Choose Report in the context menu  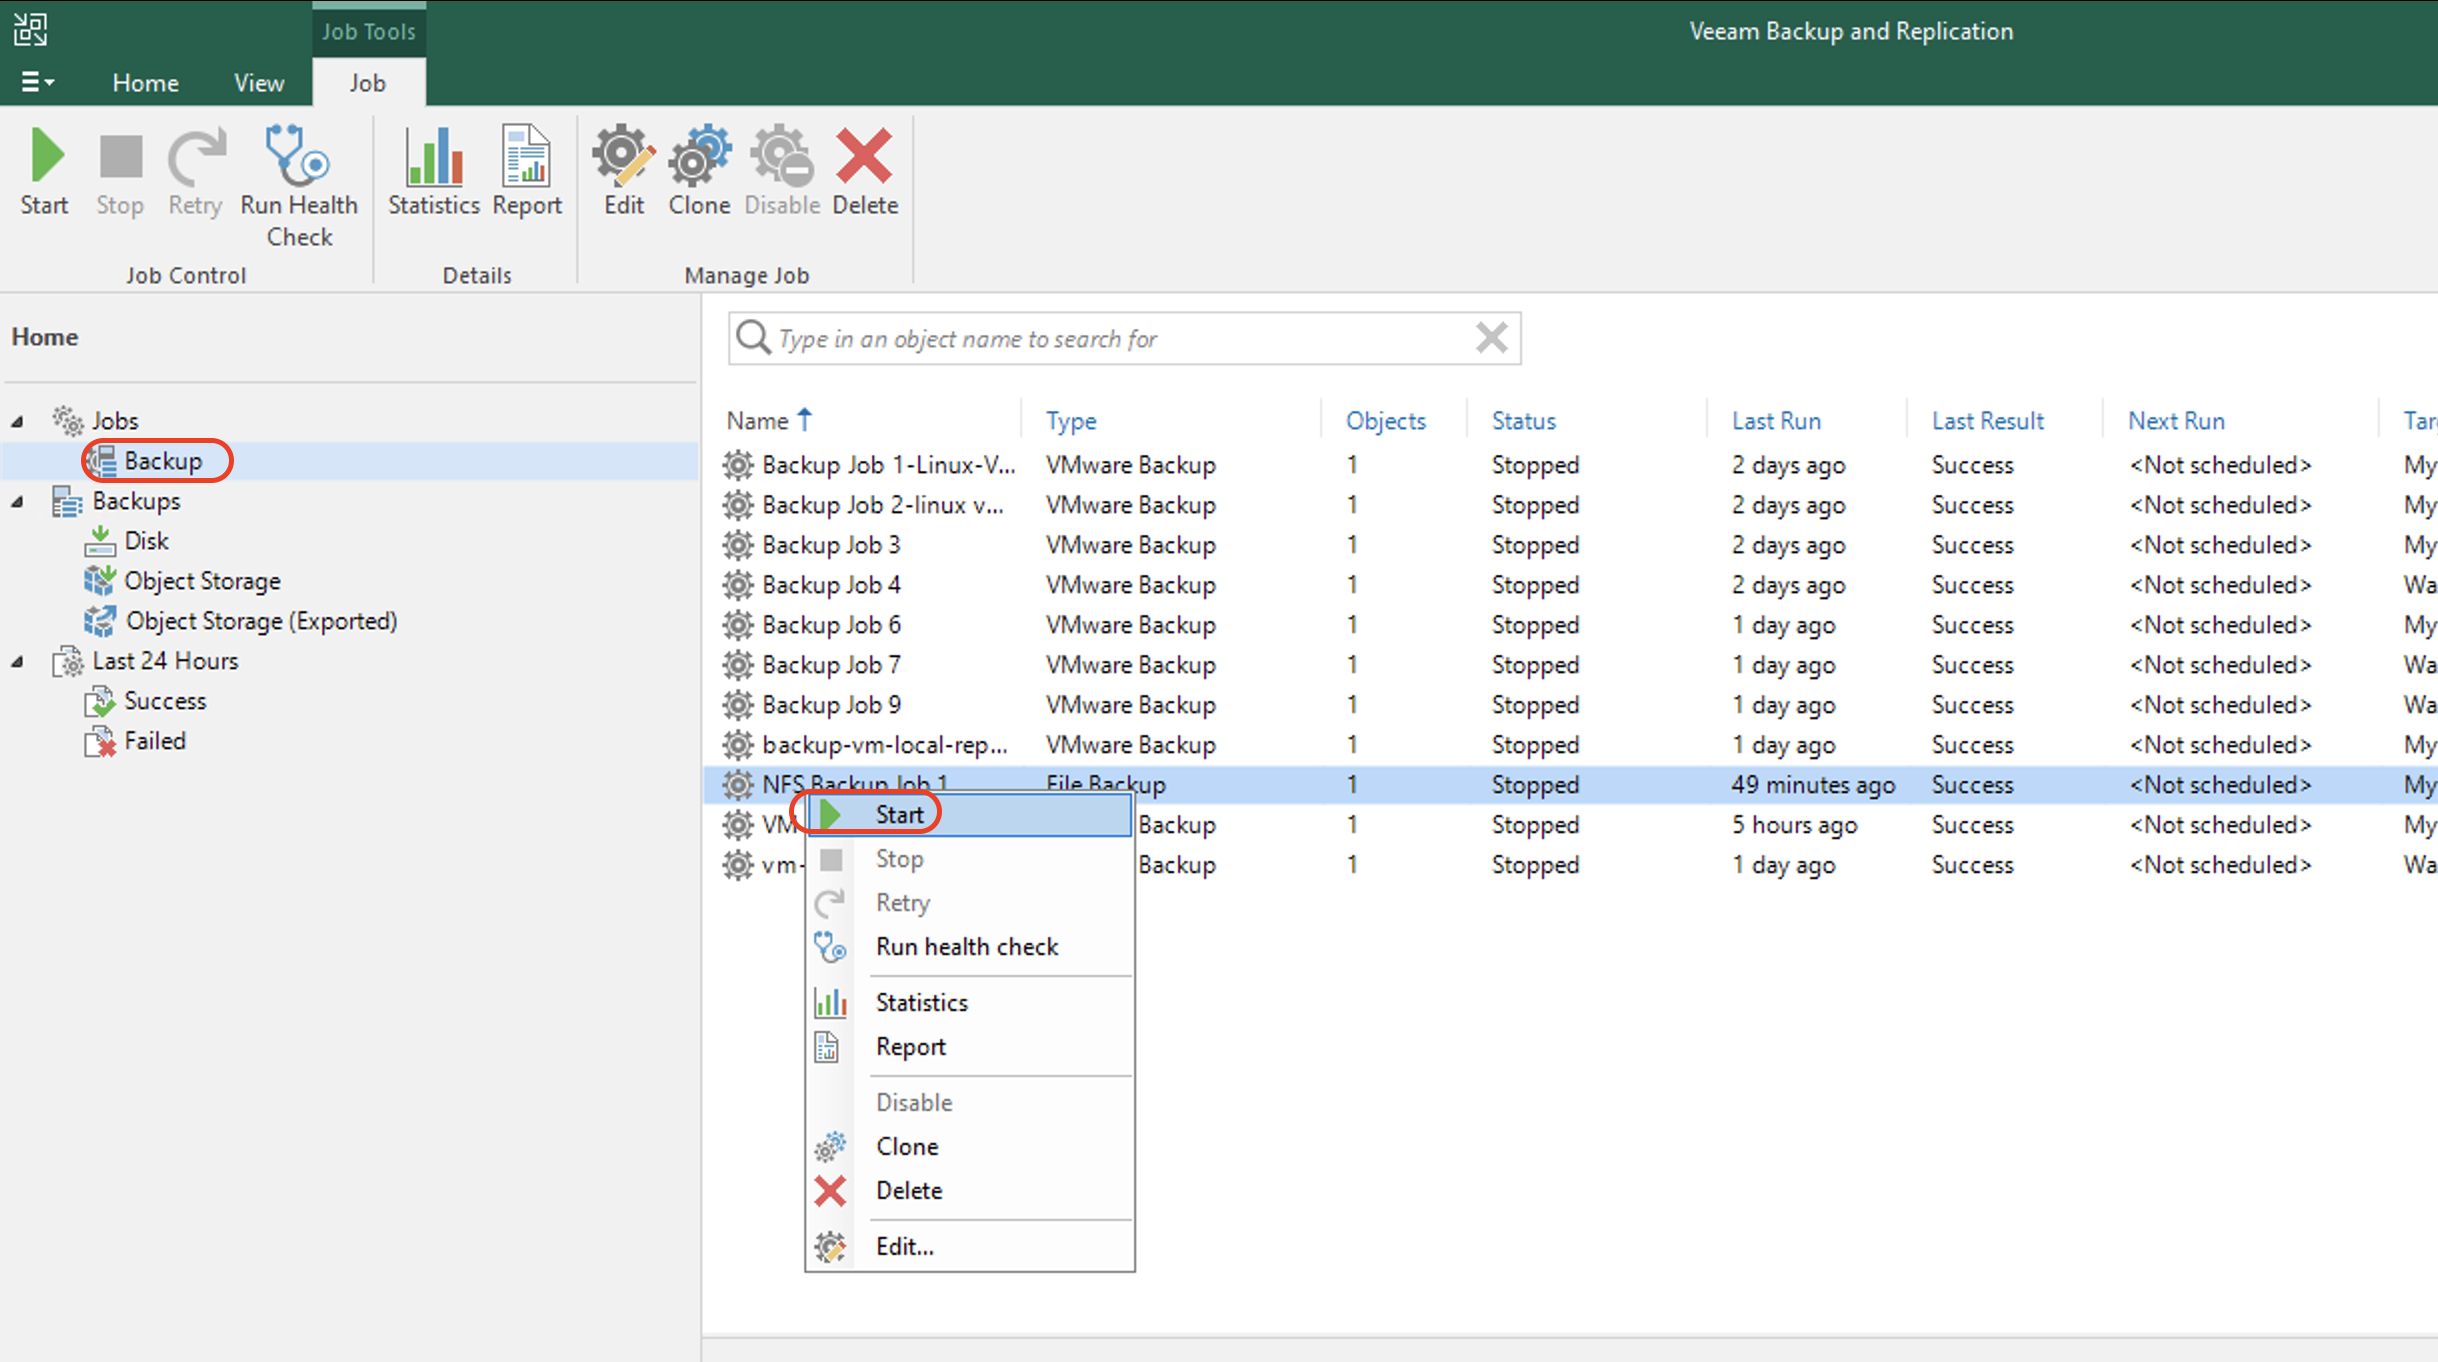click(x=969, y=1047)
